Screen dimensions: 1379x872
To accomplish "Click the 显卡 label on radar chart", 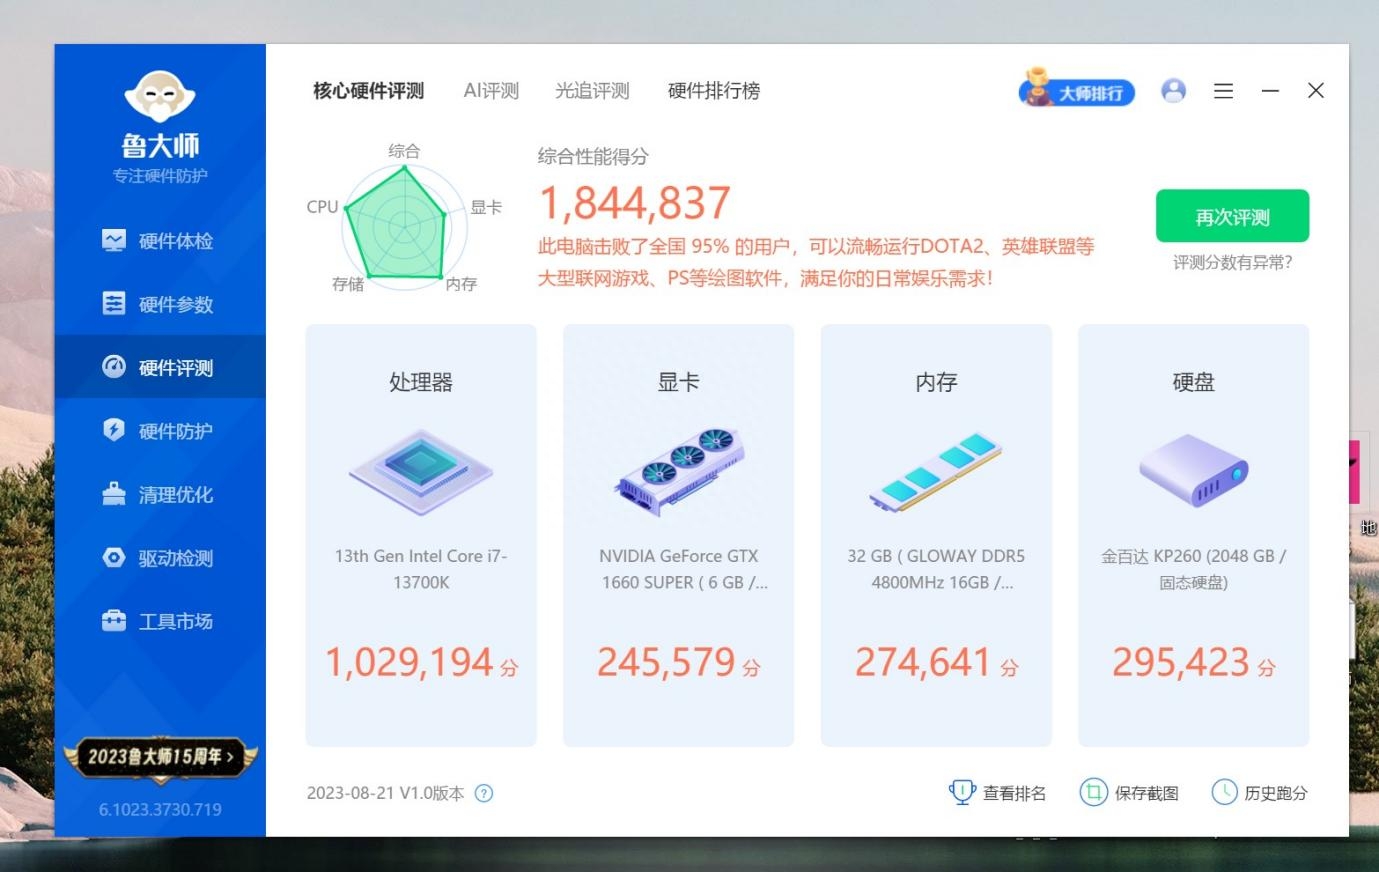I will (x=486, y=207).
